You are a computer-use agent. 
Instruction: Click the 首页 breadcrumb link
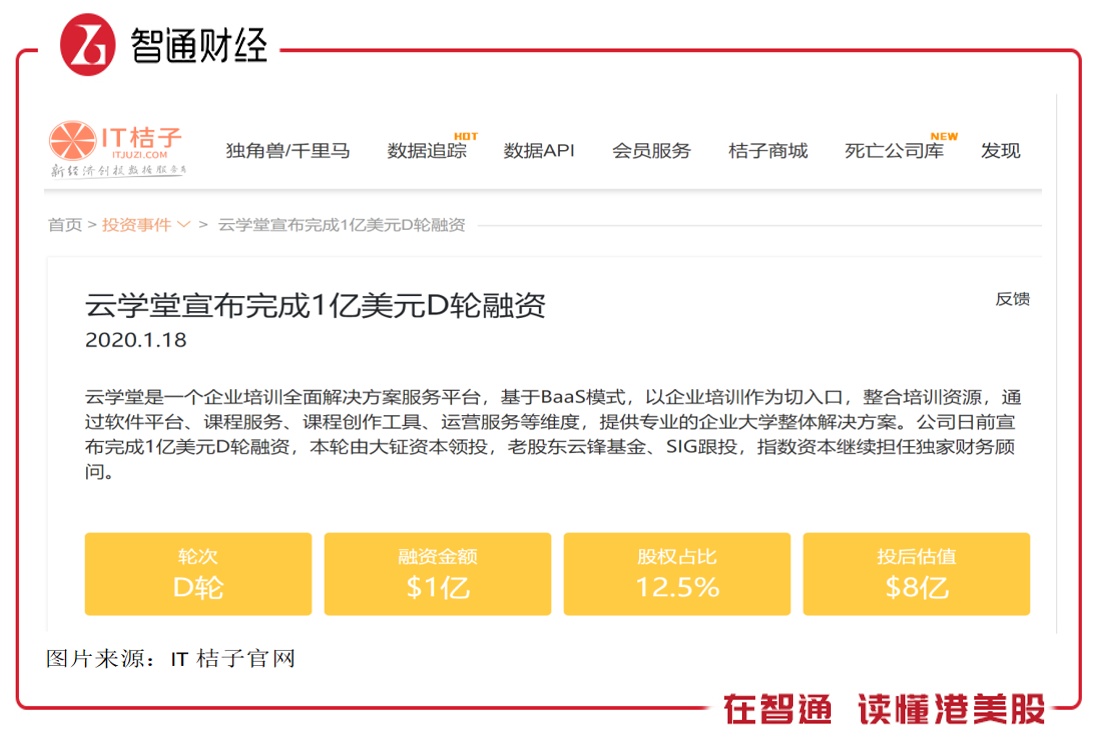65,225
